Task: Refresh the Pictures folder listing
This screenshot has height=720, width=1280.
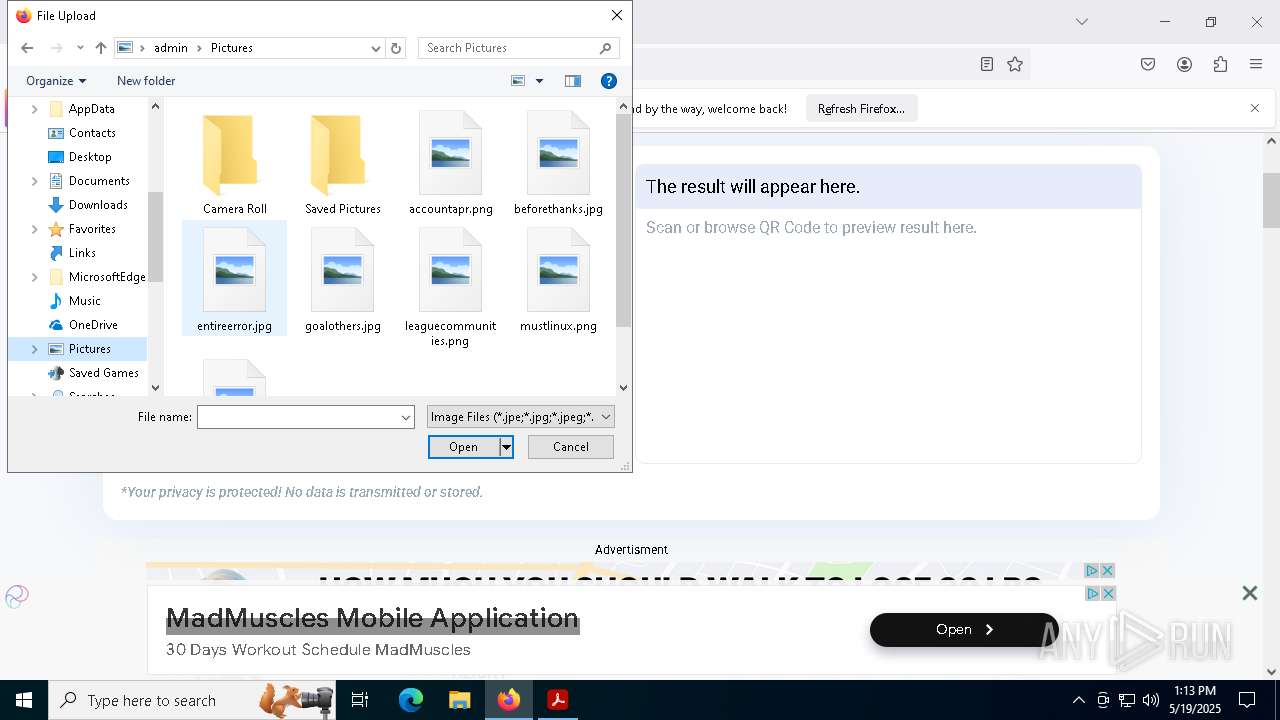Action: [396, 48]
